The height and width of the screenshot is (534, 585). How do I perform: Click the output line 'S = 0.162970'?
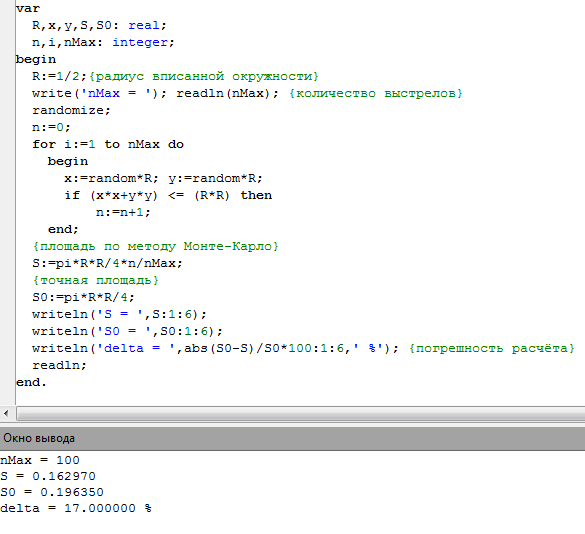pos(48,476)
